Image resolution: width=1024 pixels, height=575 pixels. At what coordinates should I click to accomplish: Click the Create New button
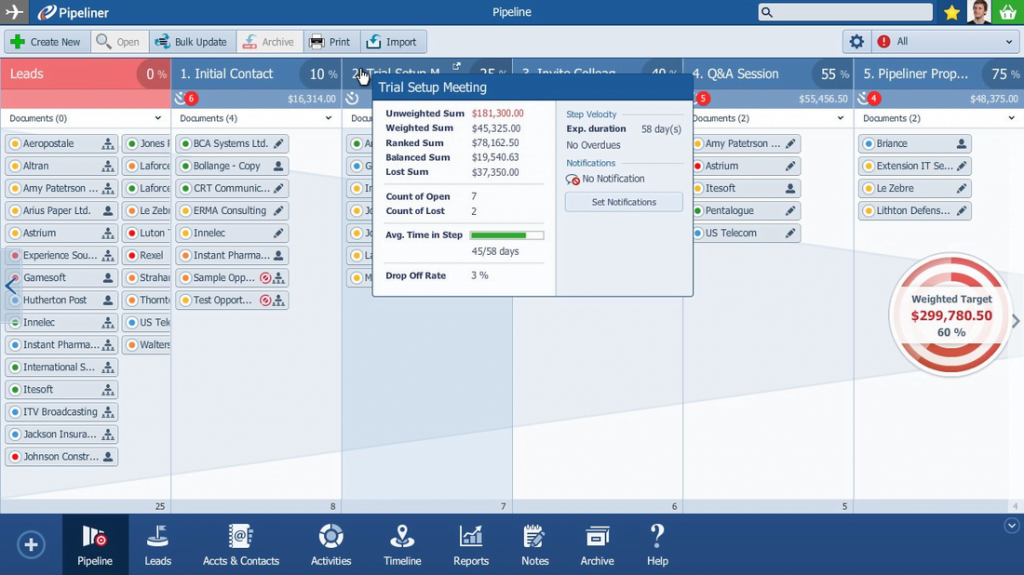coord(46,42)
